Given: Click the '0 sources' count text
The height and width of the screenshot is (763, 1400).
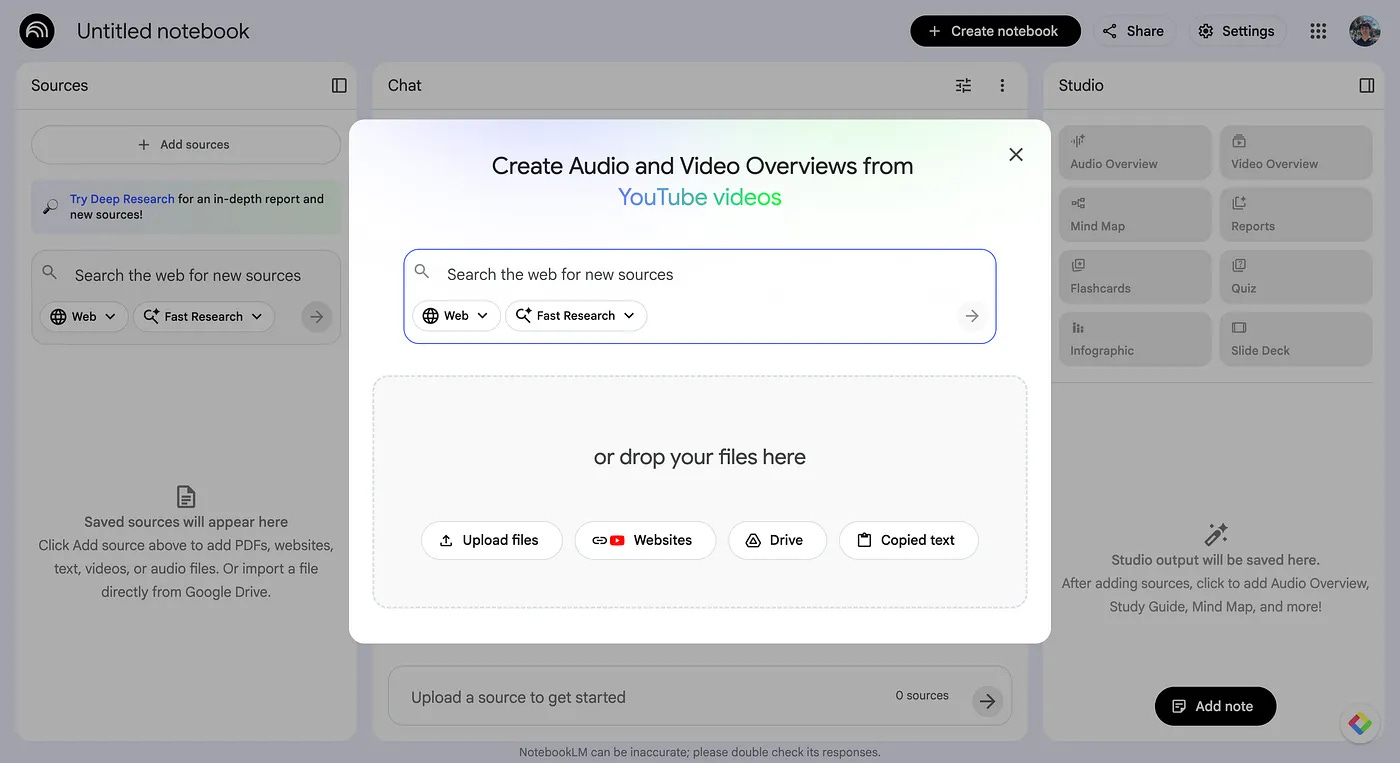Looking at the screenshot, I should [922, 695].
